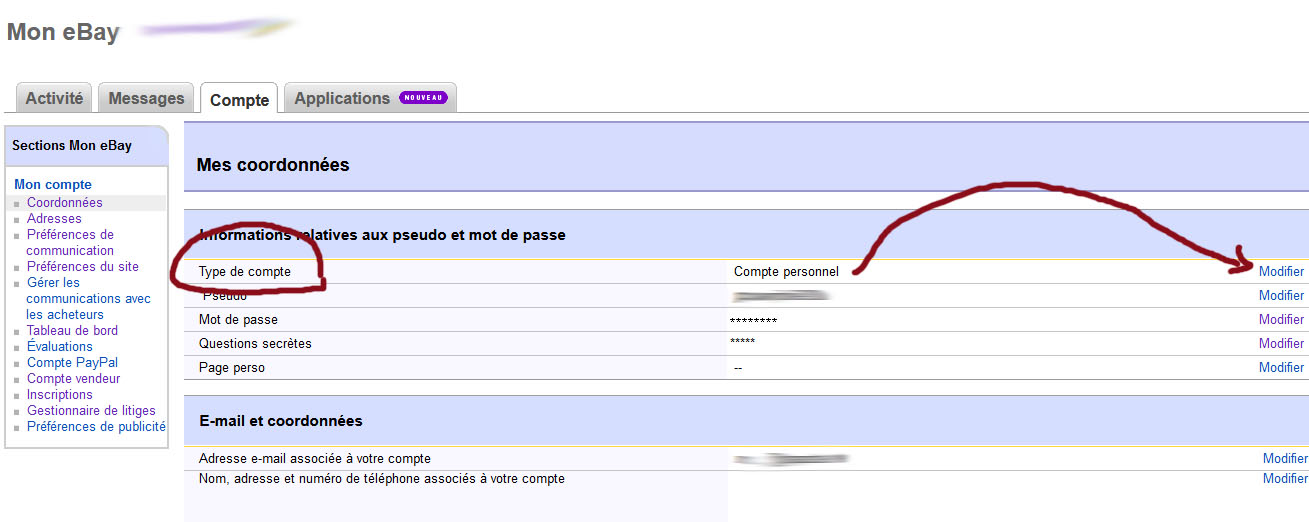Click Adresse e-mail associée à votre compte
The image size is (1309, 522).
pos(315,458)
